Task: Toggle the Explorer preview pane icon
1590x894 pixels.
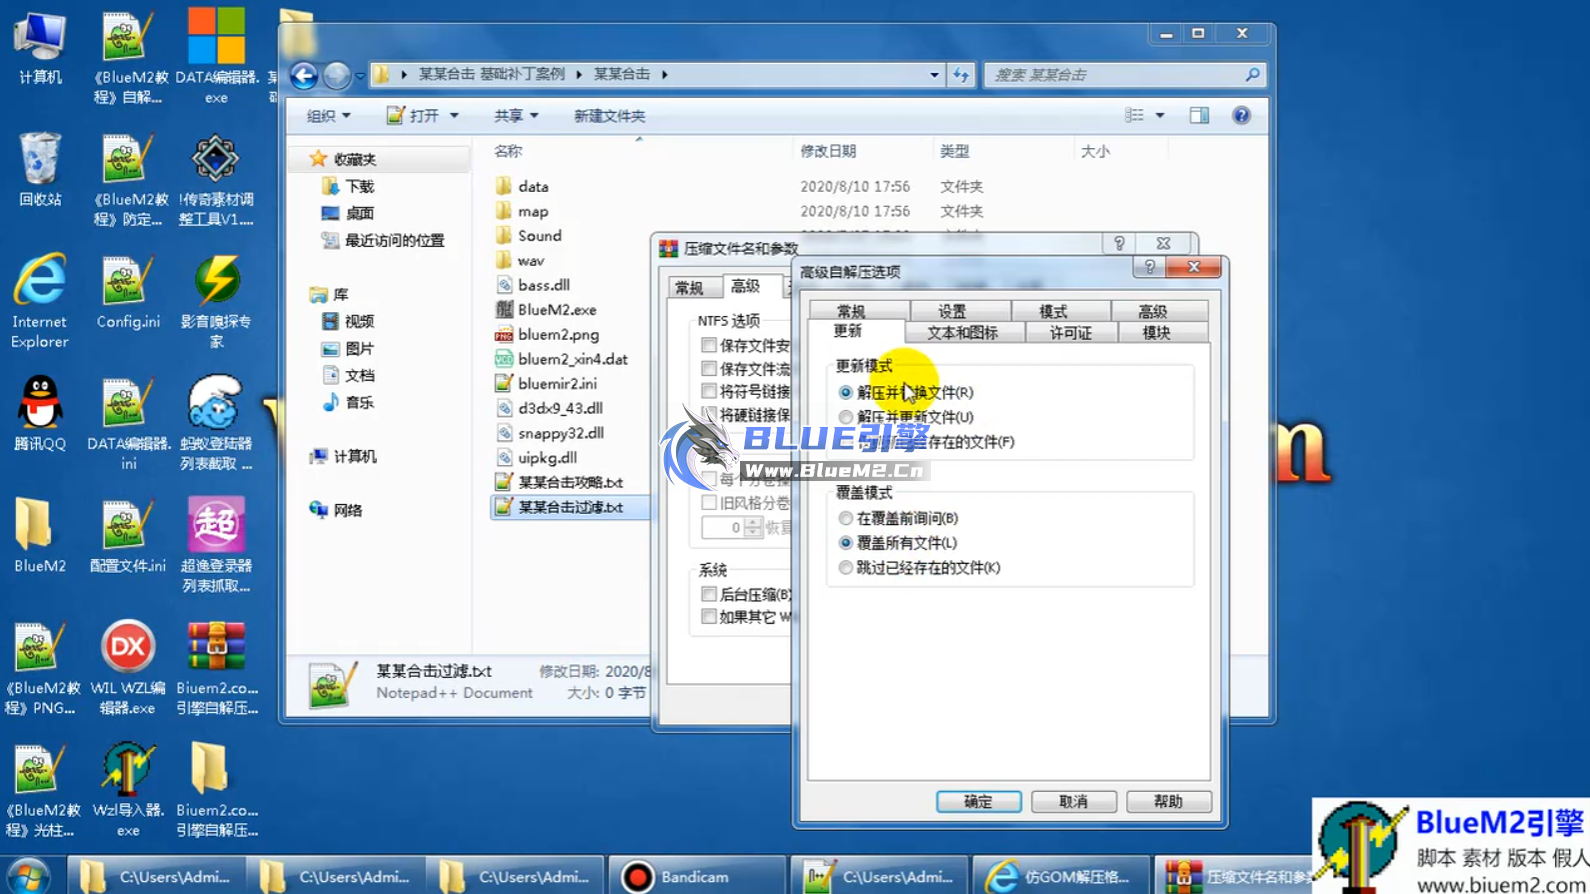Action: [x=1199, y=116]
